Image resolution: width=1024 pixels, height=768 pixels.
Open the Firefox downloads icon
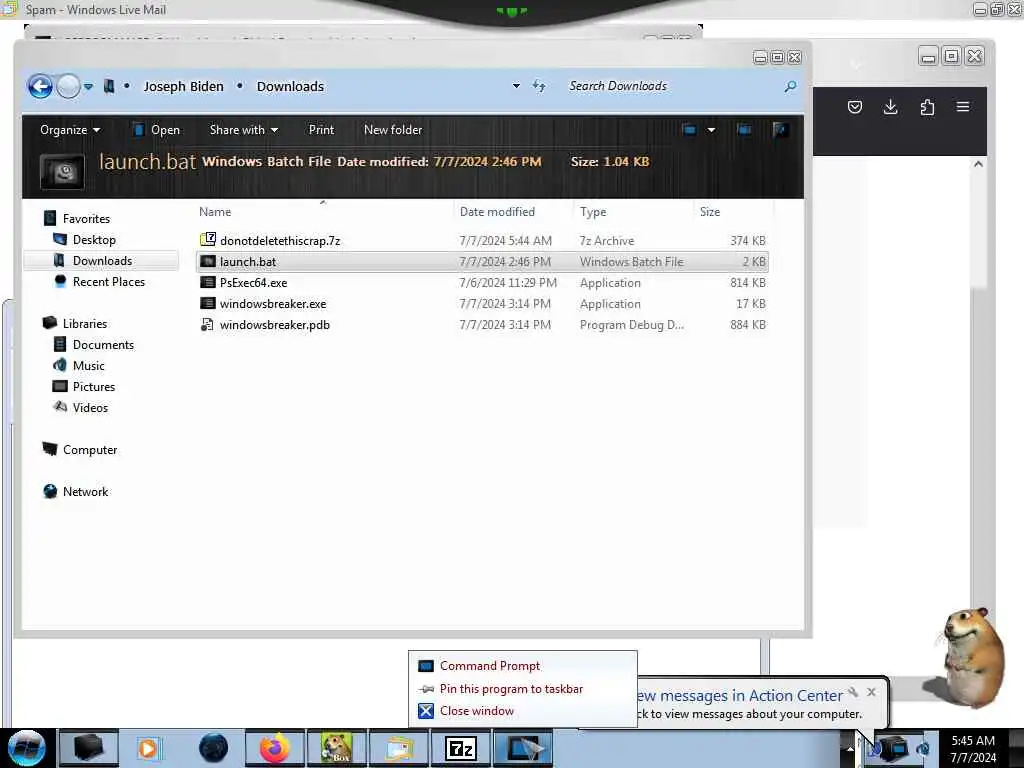[x=890, y=107]
